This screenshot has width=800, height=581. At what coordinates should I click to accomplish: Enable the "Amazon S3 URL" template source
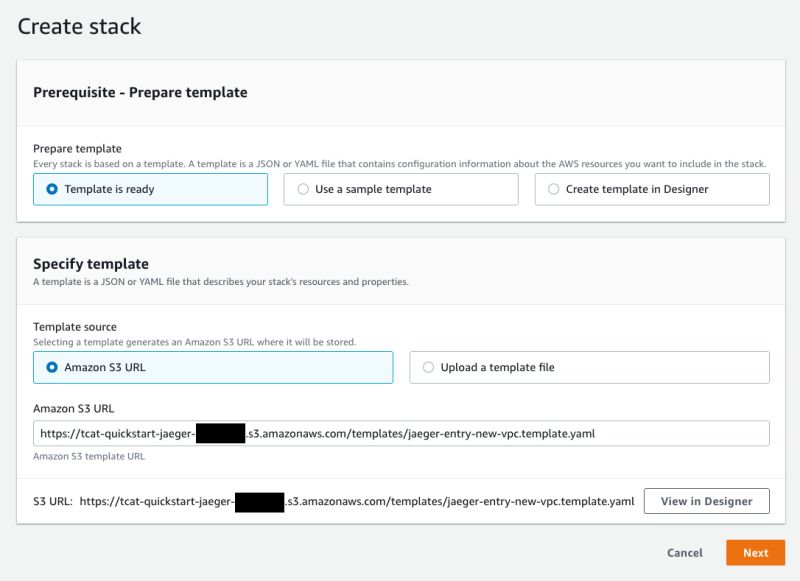coord(52,368)
